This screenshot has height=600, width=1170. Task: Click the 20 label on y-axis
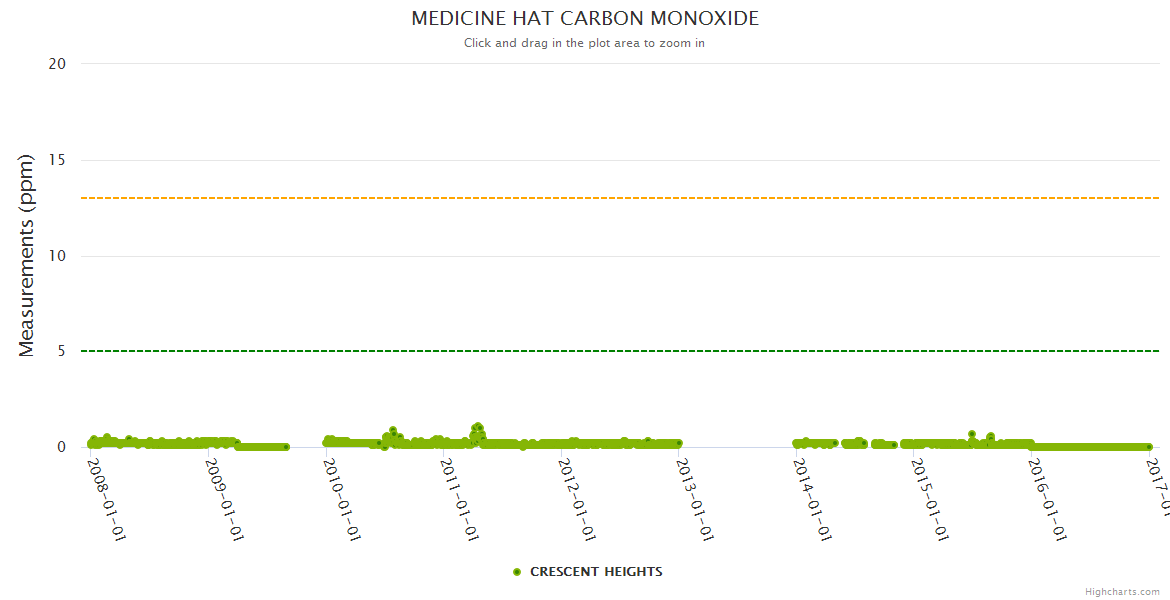point(57,64)
